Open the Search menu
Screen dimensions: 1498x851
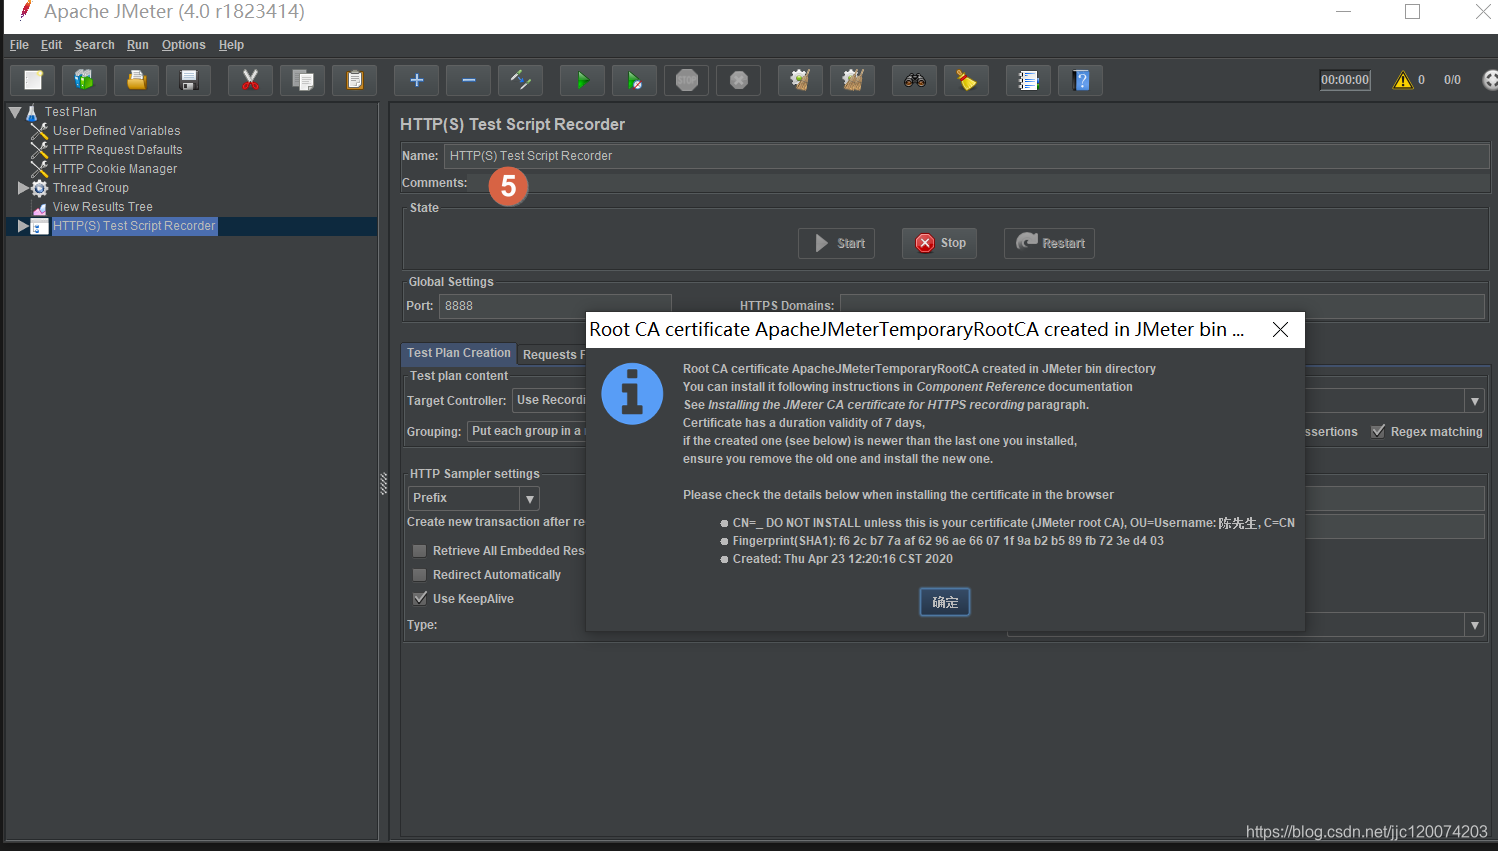94,45
